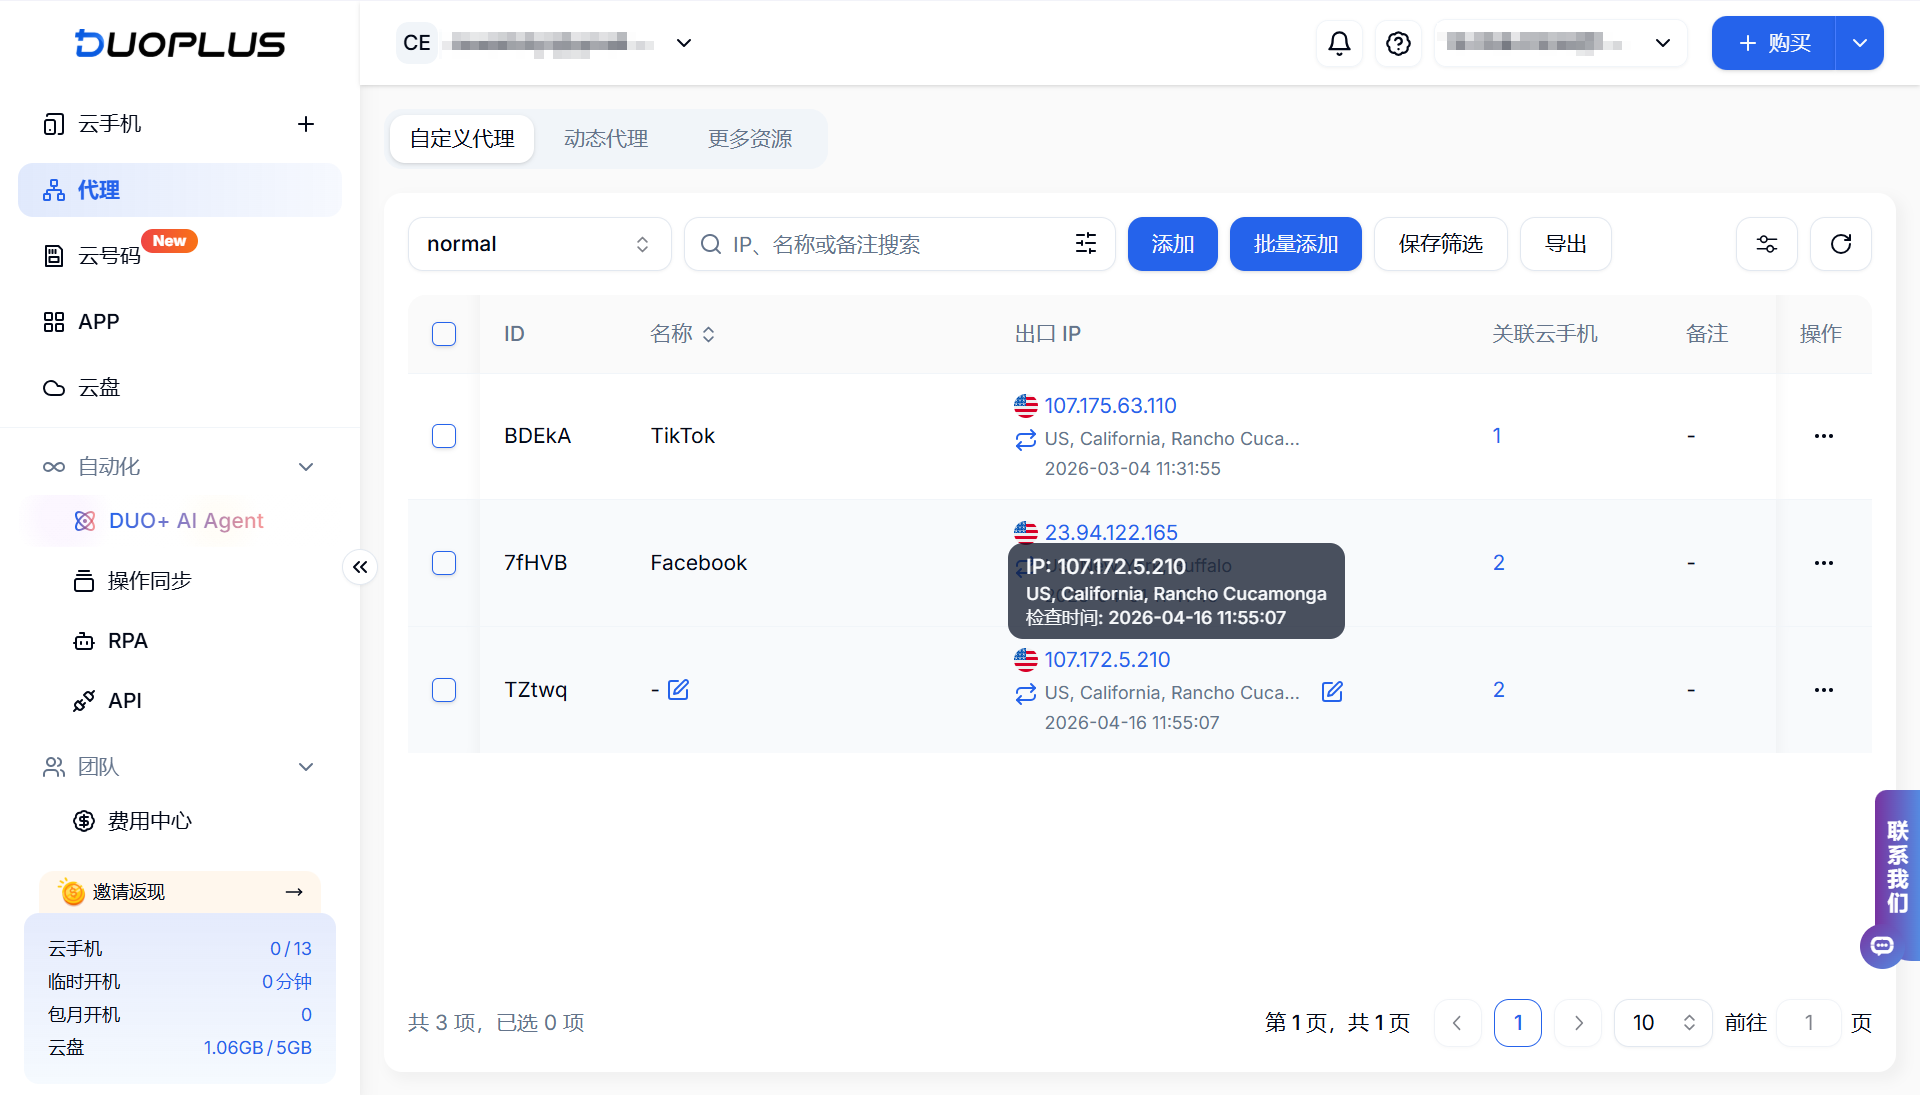This screenshot has height=1095, width=1920.
Task: Click the plus icon next to 云手机
Action: (306, 124)
